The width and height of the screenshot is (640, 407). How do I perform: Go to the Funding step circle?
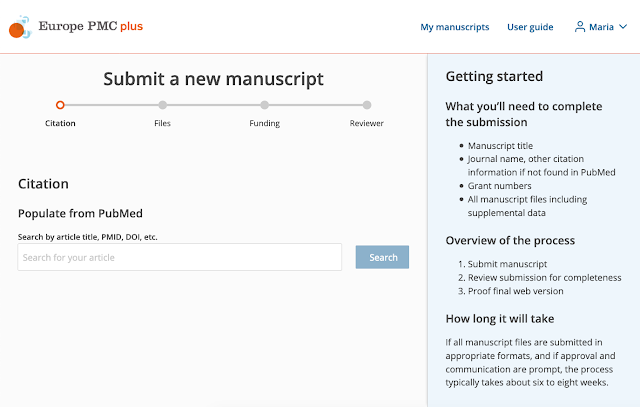(x=264, y=104)
